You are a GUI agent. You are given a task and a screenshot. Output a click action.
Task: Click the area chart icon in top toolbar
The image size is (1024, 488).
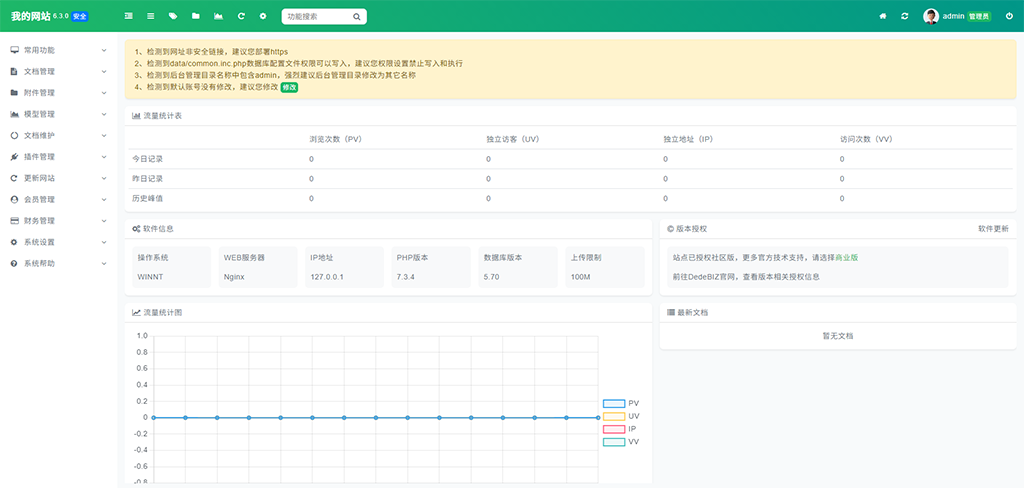(218, 17)
